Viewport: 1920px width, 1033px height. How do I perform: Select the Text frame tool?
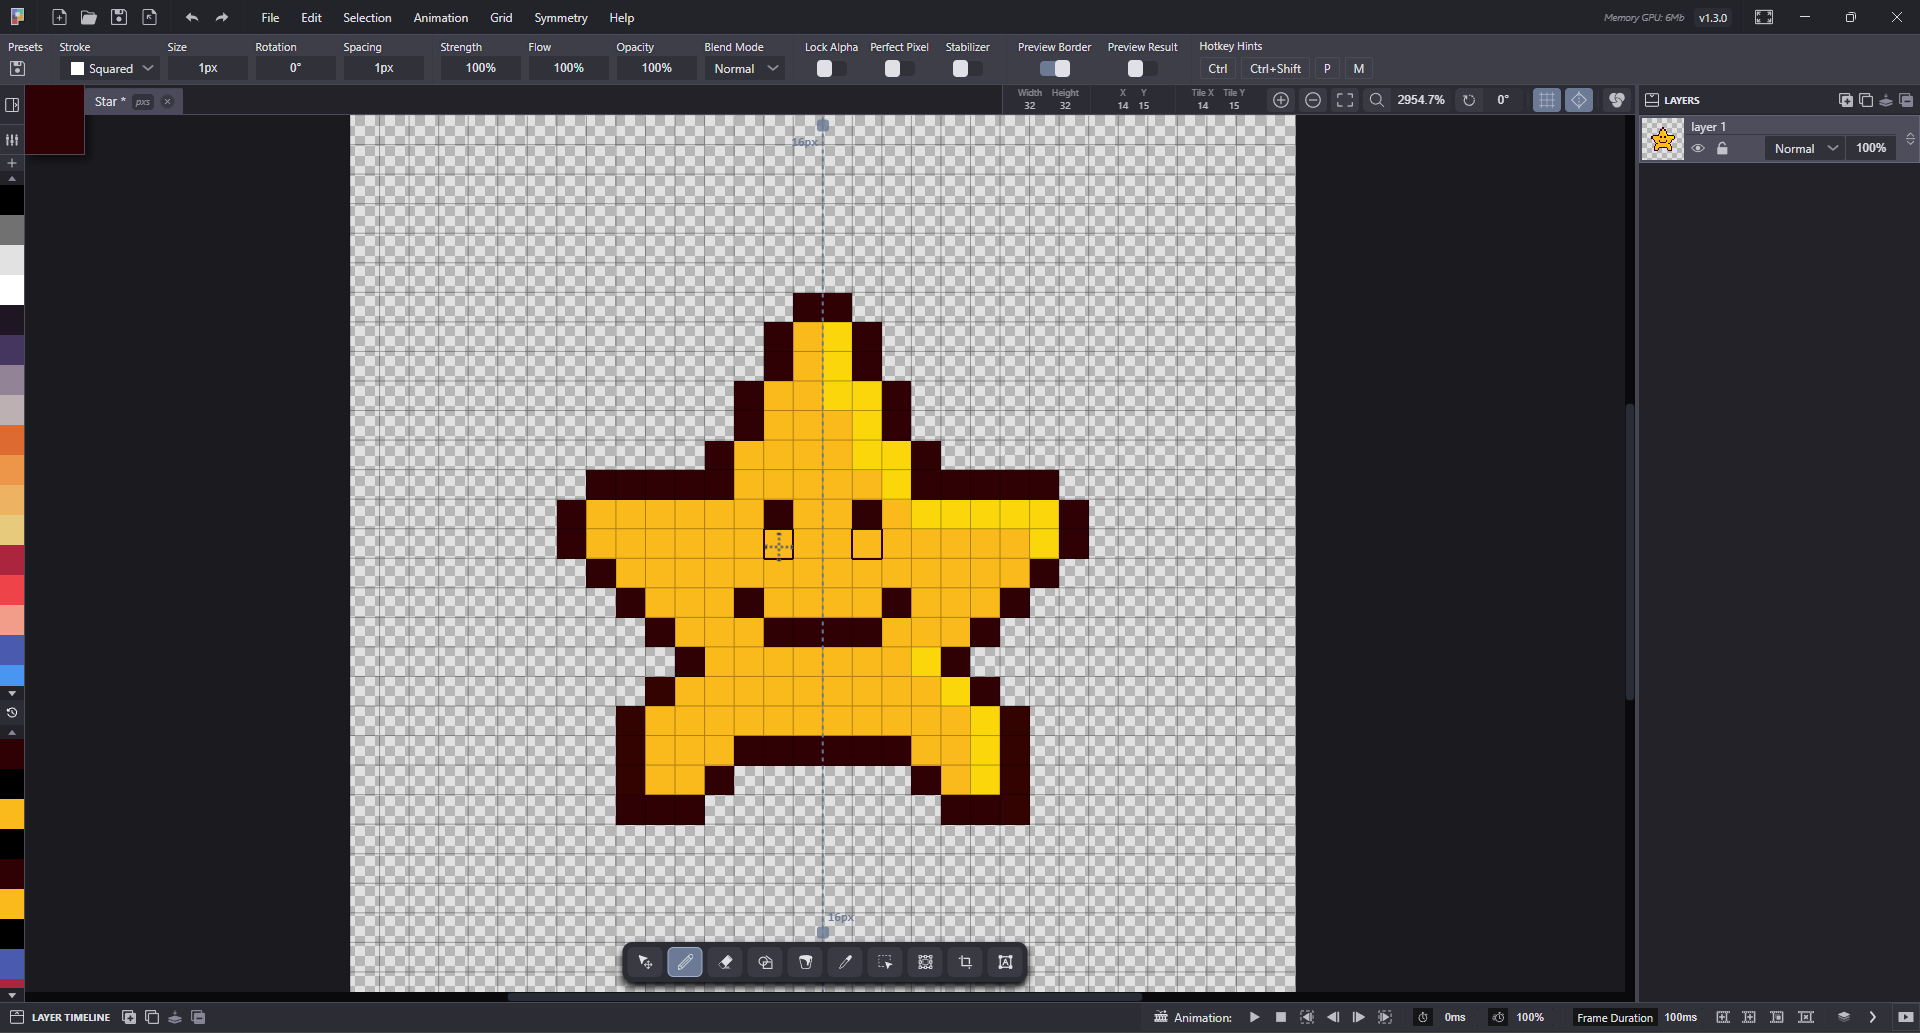click(x=1005, y=962)
